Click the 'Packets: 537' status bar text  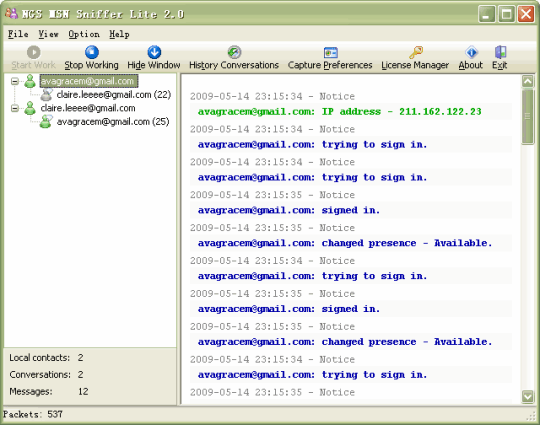pyautogui.click(x=33, y=414)
